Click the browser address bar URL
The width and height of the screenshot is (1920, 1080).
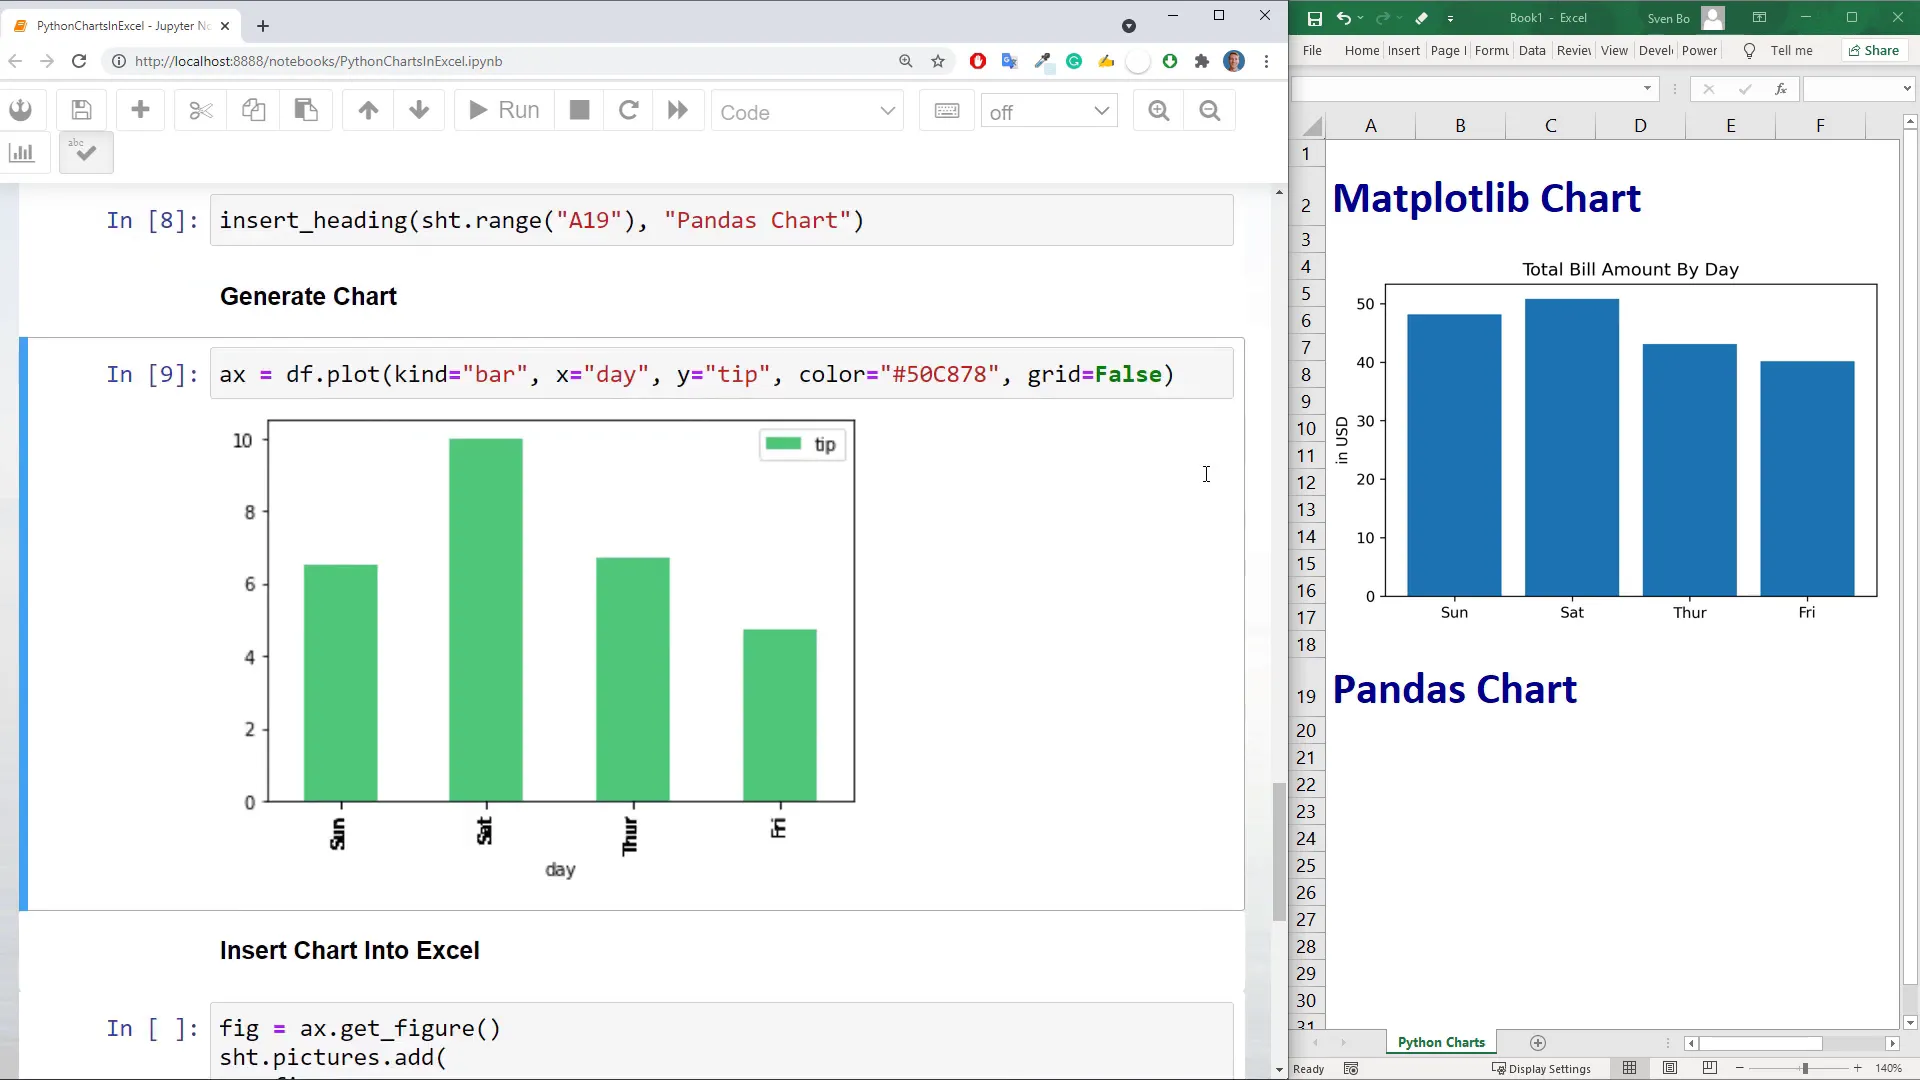(x=318, y=61)
